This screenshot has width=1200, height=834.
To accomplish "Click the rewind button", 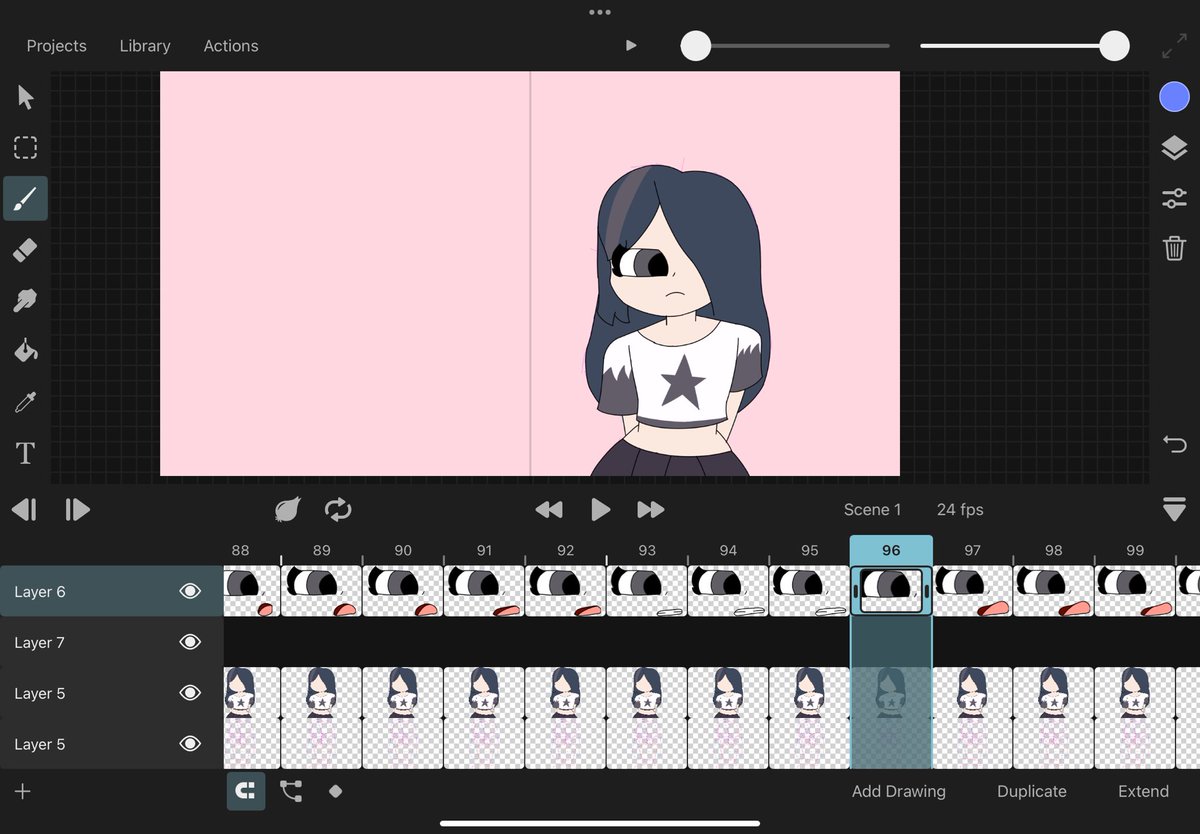I will tap(548, 510).
